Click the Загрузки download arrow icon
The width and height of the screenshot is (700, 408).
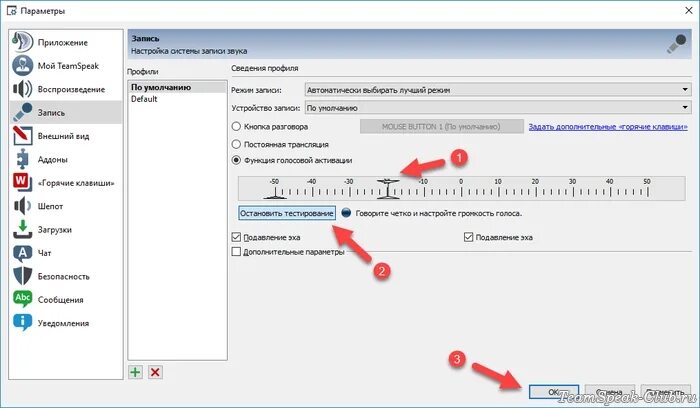22,229
